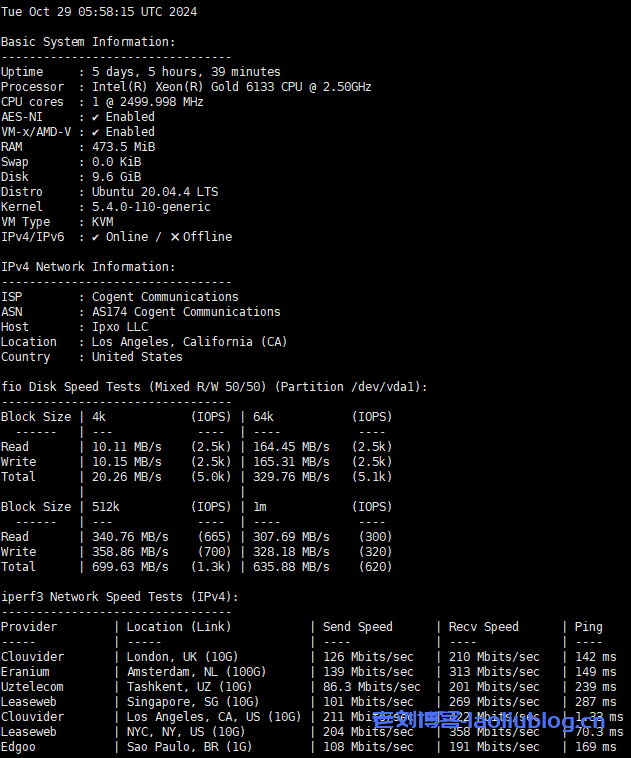Click the Send Speed column header

pyautogui.click(x=357, y=627)
